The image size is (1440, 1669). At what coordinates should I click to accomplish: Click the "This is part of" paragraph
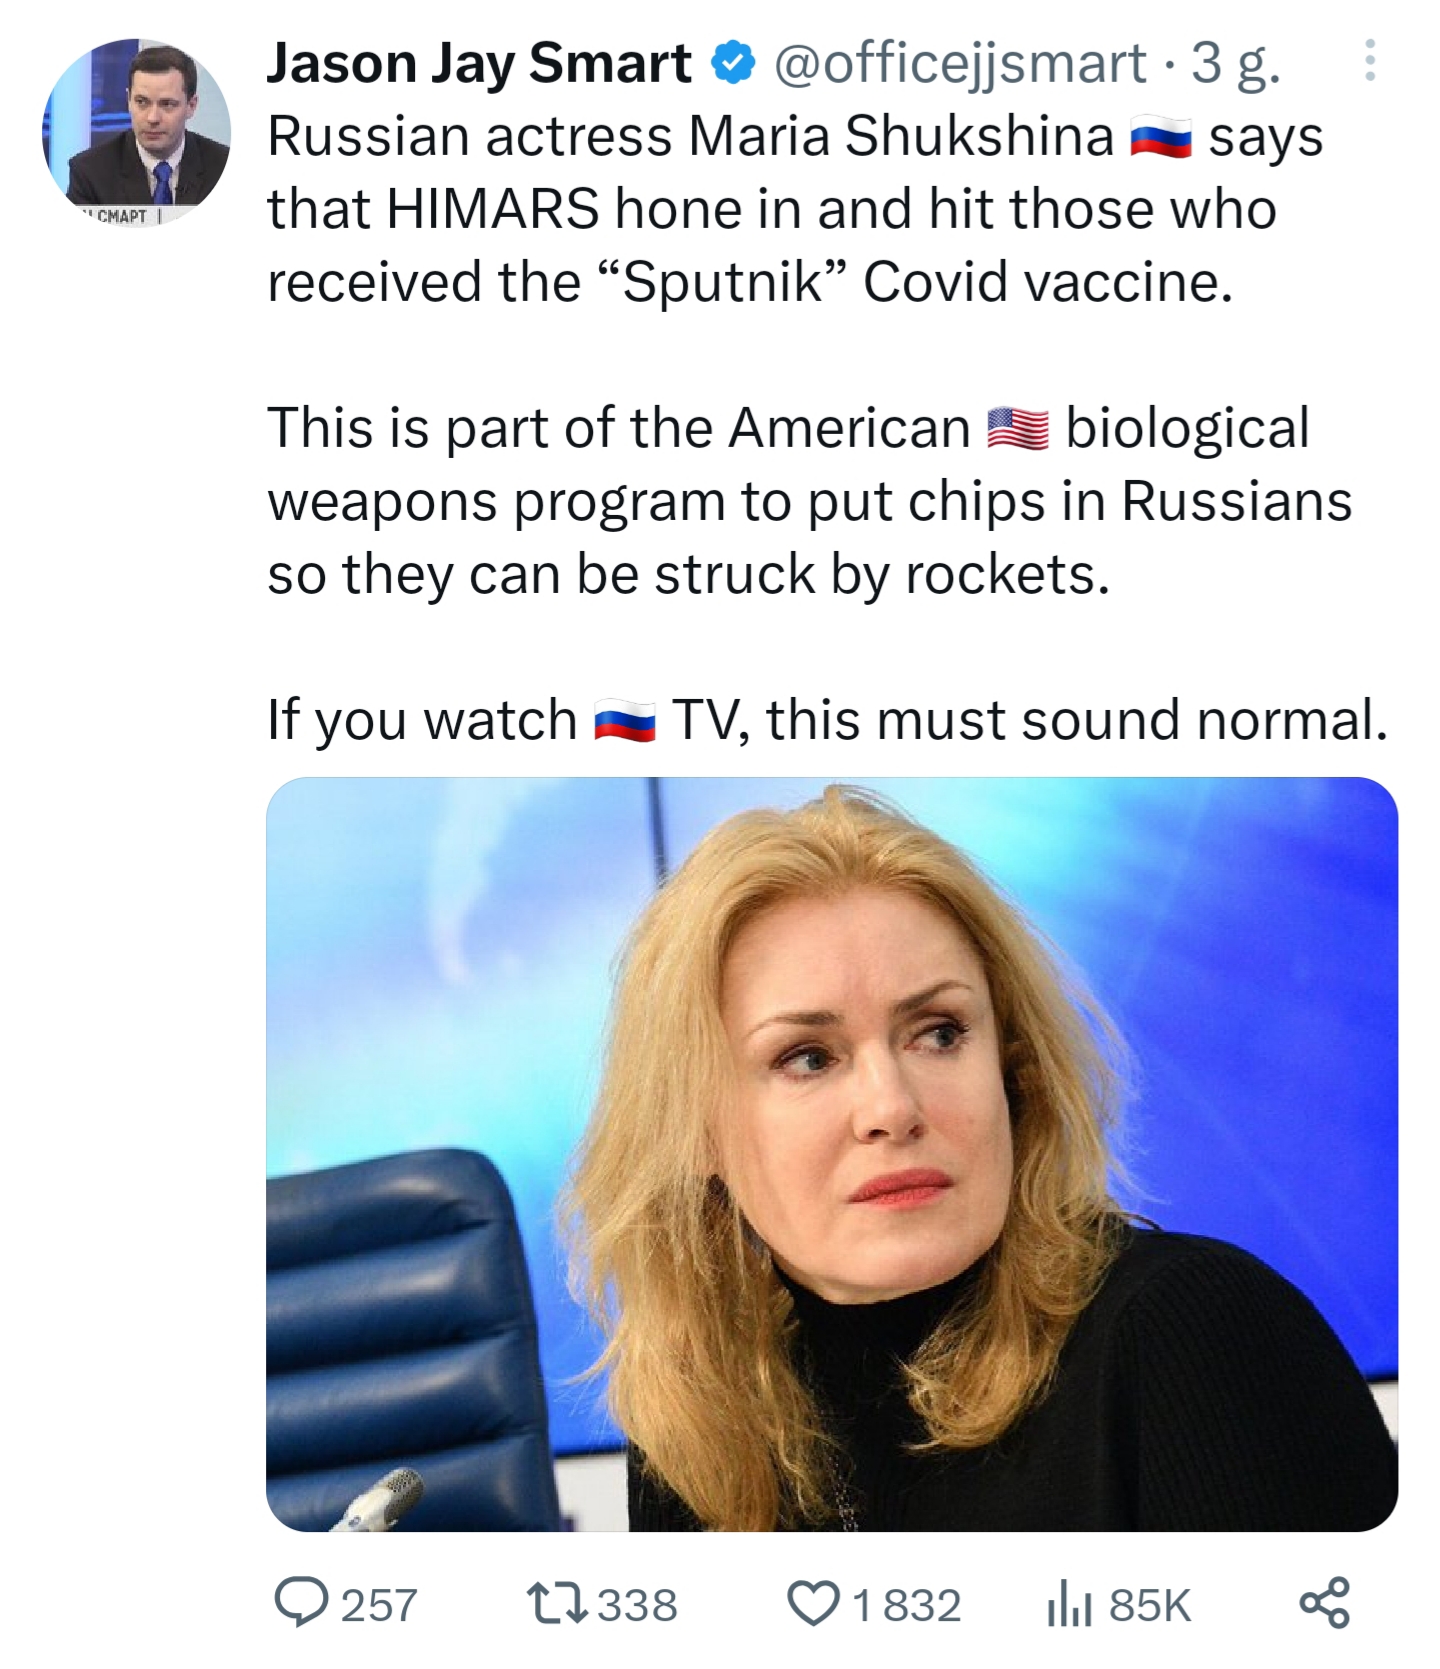[x=808, y=501]
